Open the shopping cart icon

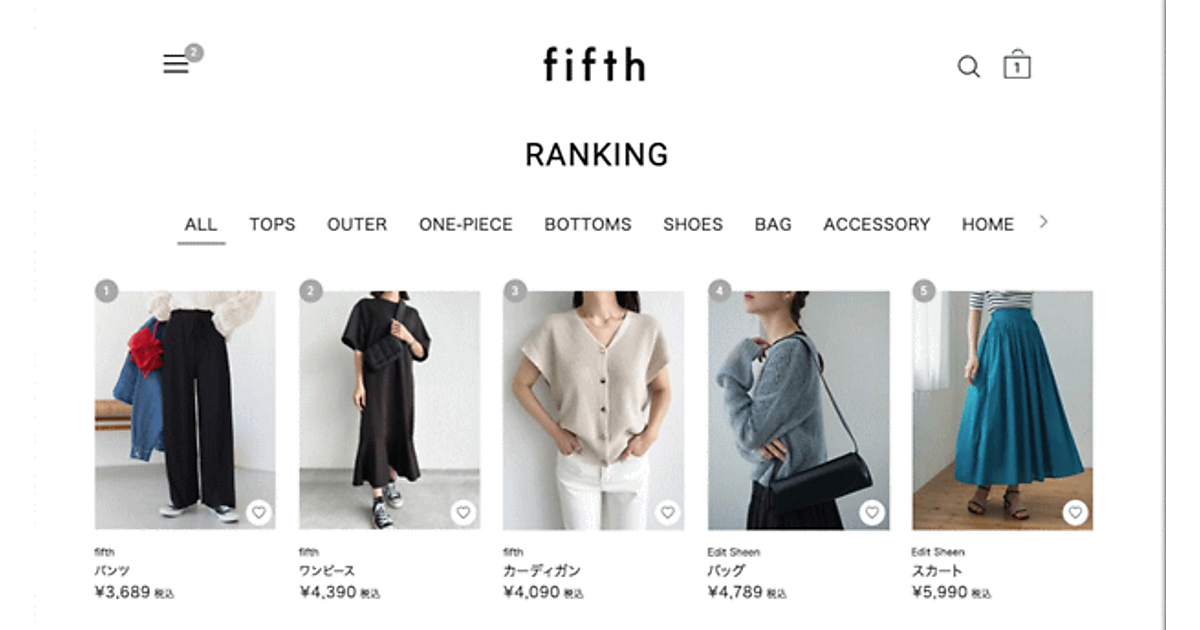1017,64
